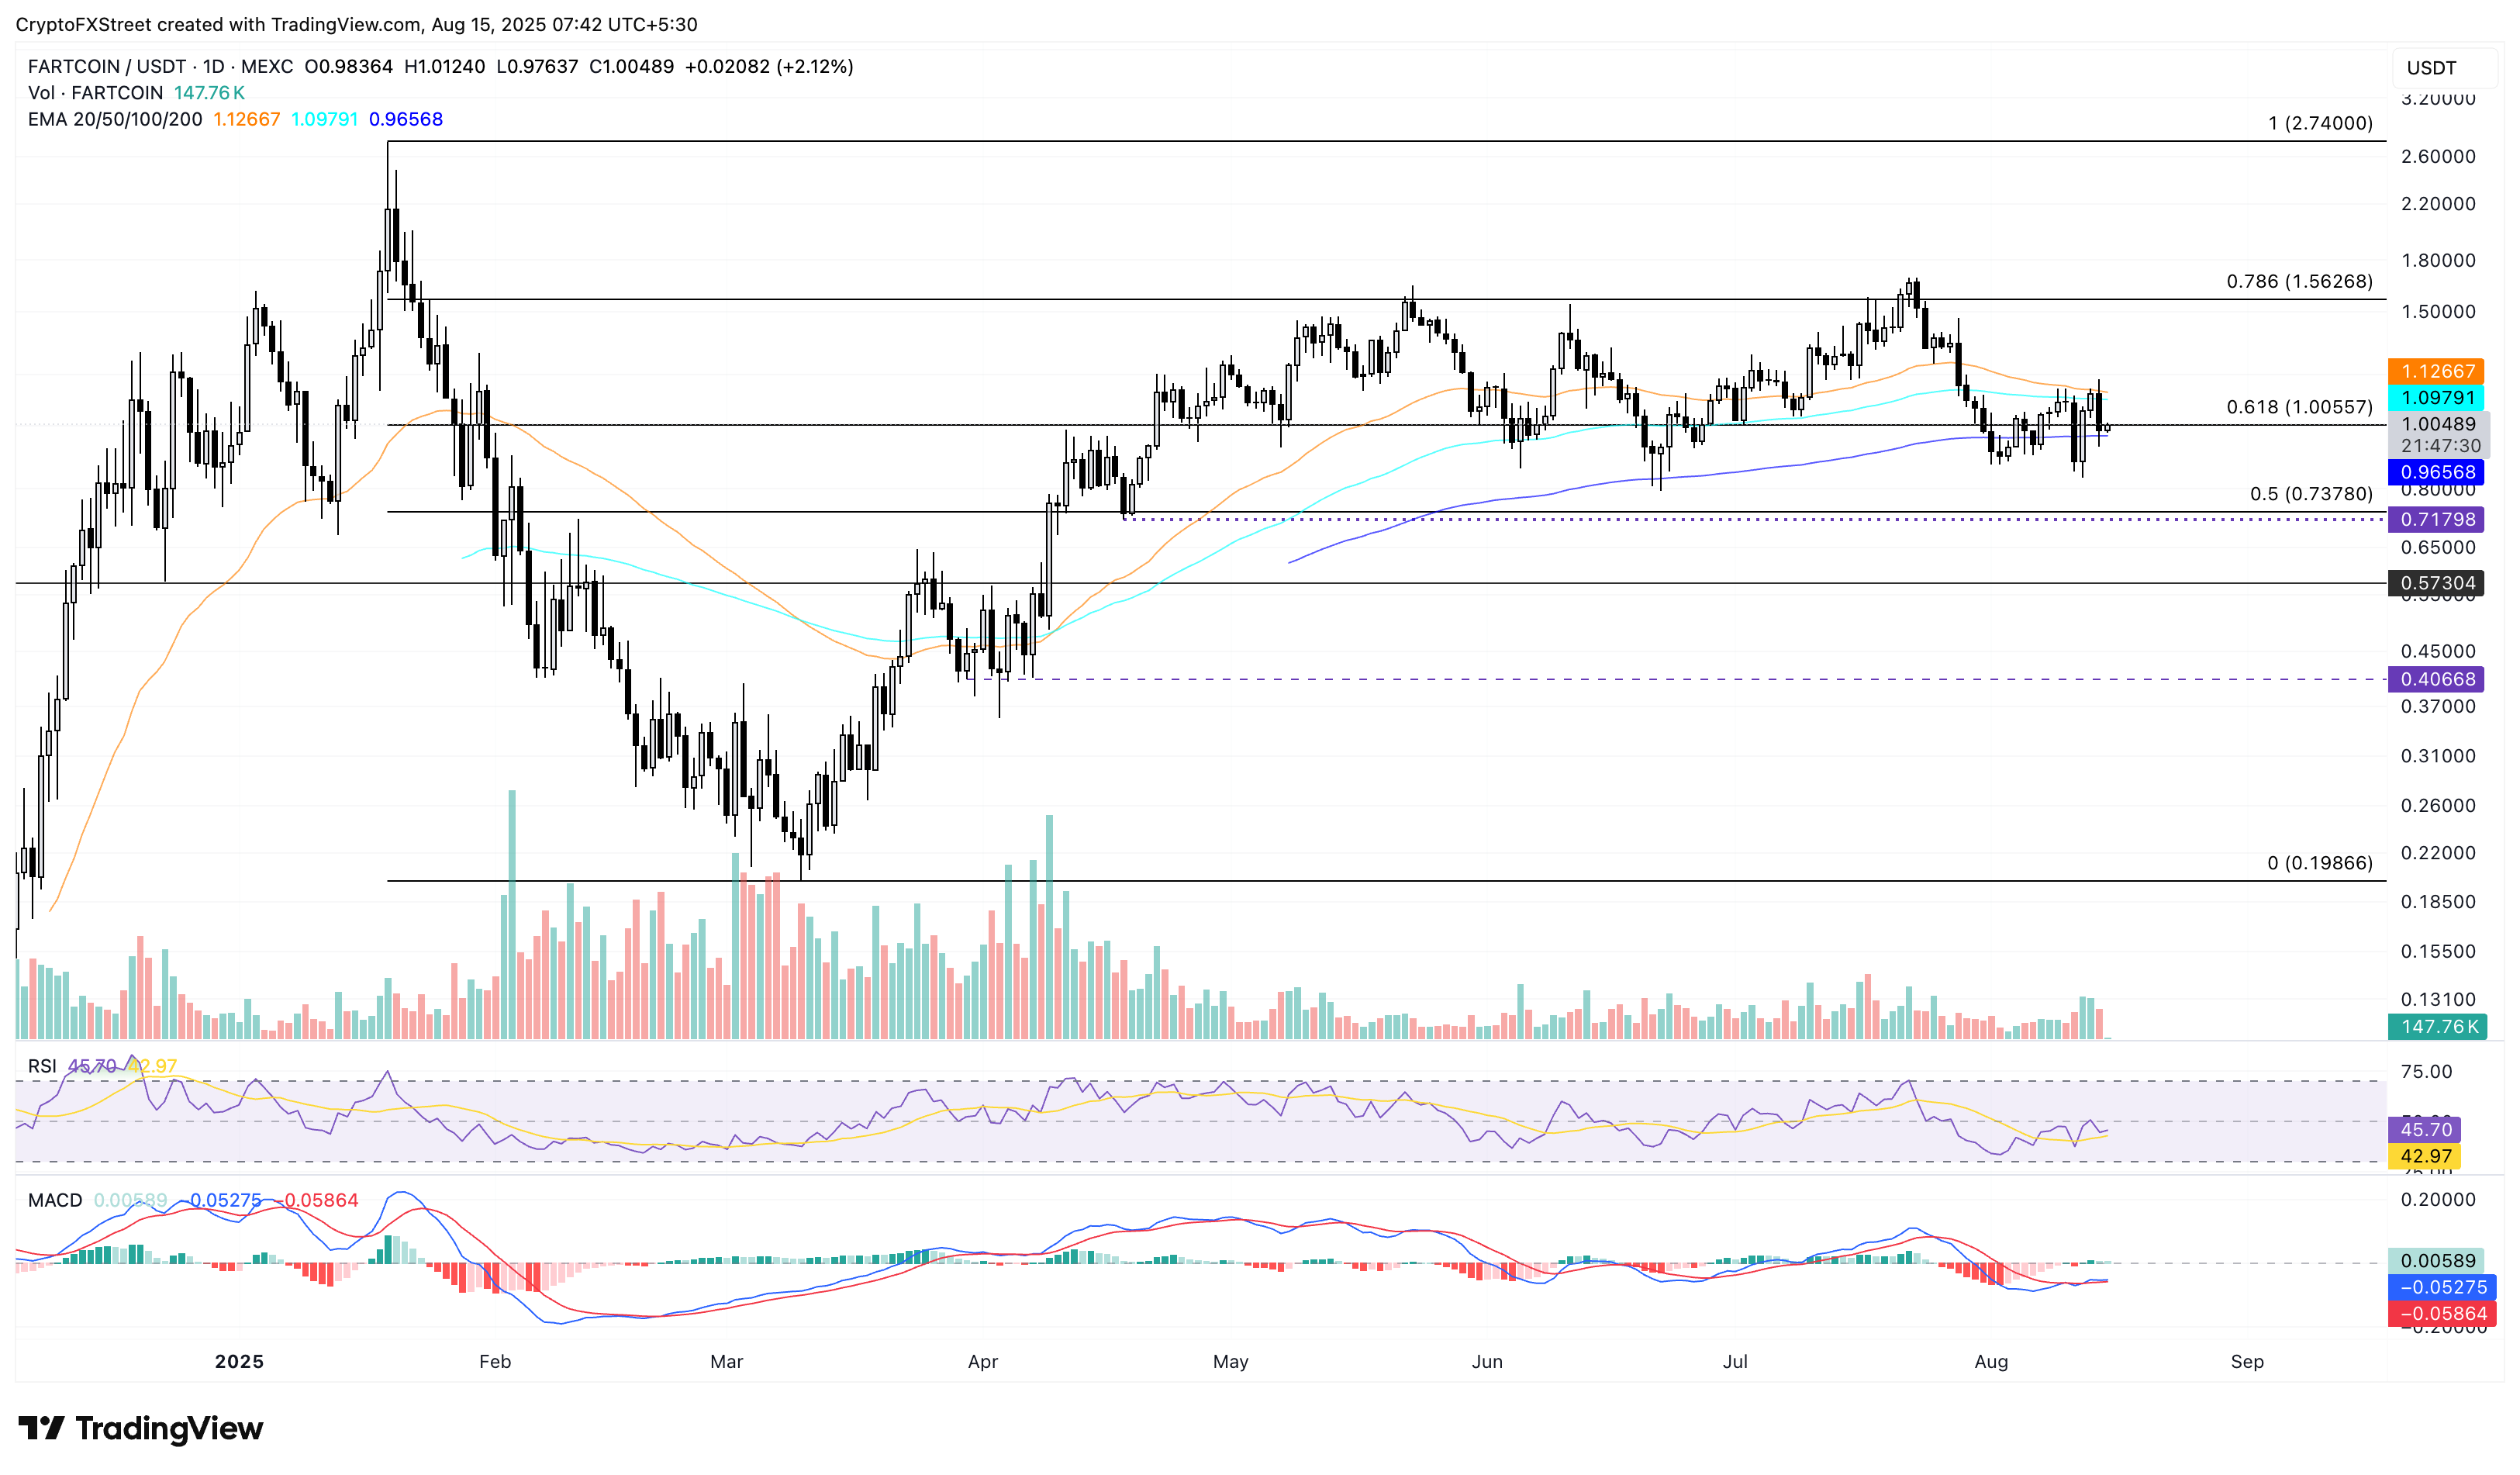
Task: Click the orange 1.12667 EMA price tag
Action: click(2438, 371)
